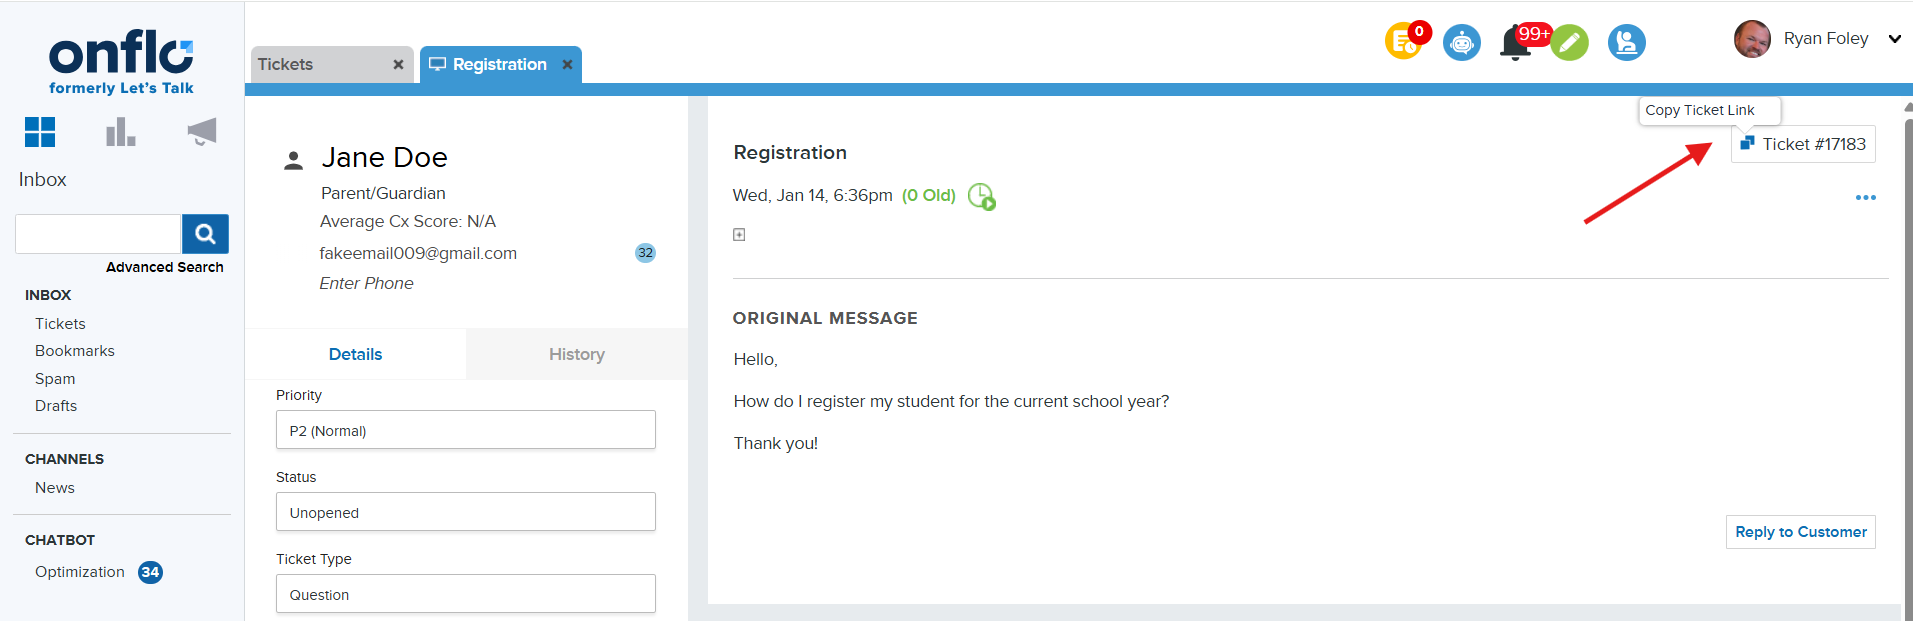
Task: Click the yellow tasks icon with badge
Action: (x=1404, y=42)
